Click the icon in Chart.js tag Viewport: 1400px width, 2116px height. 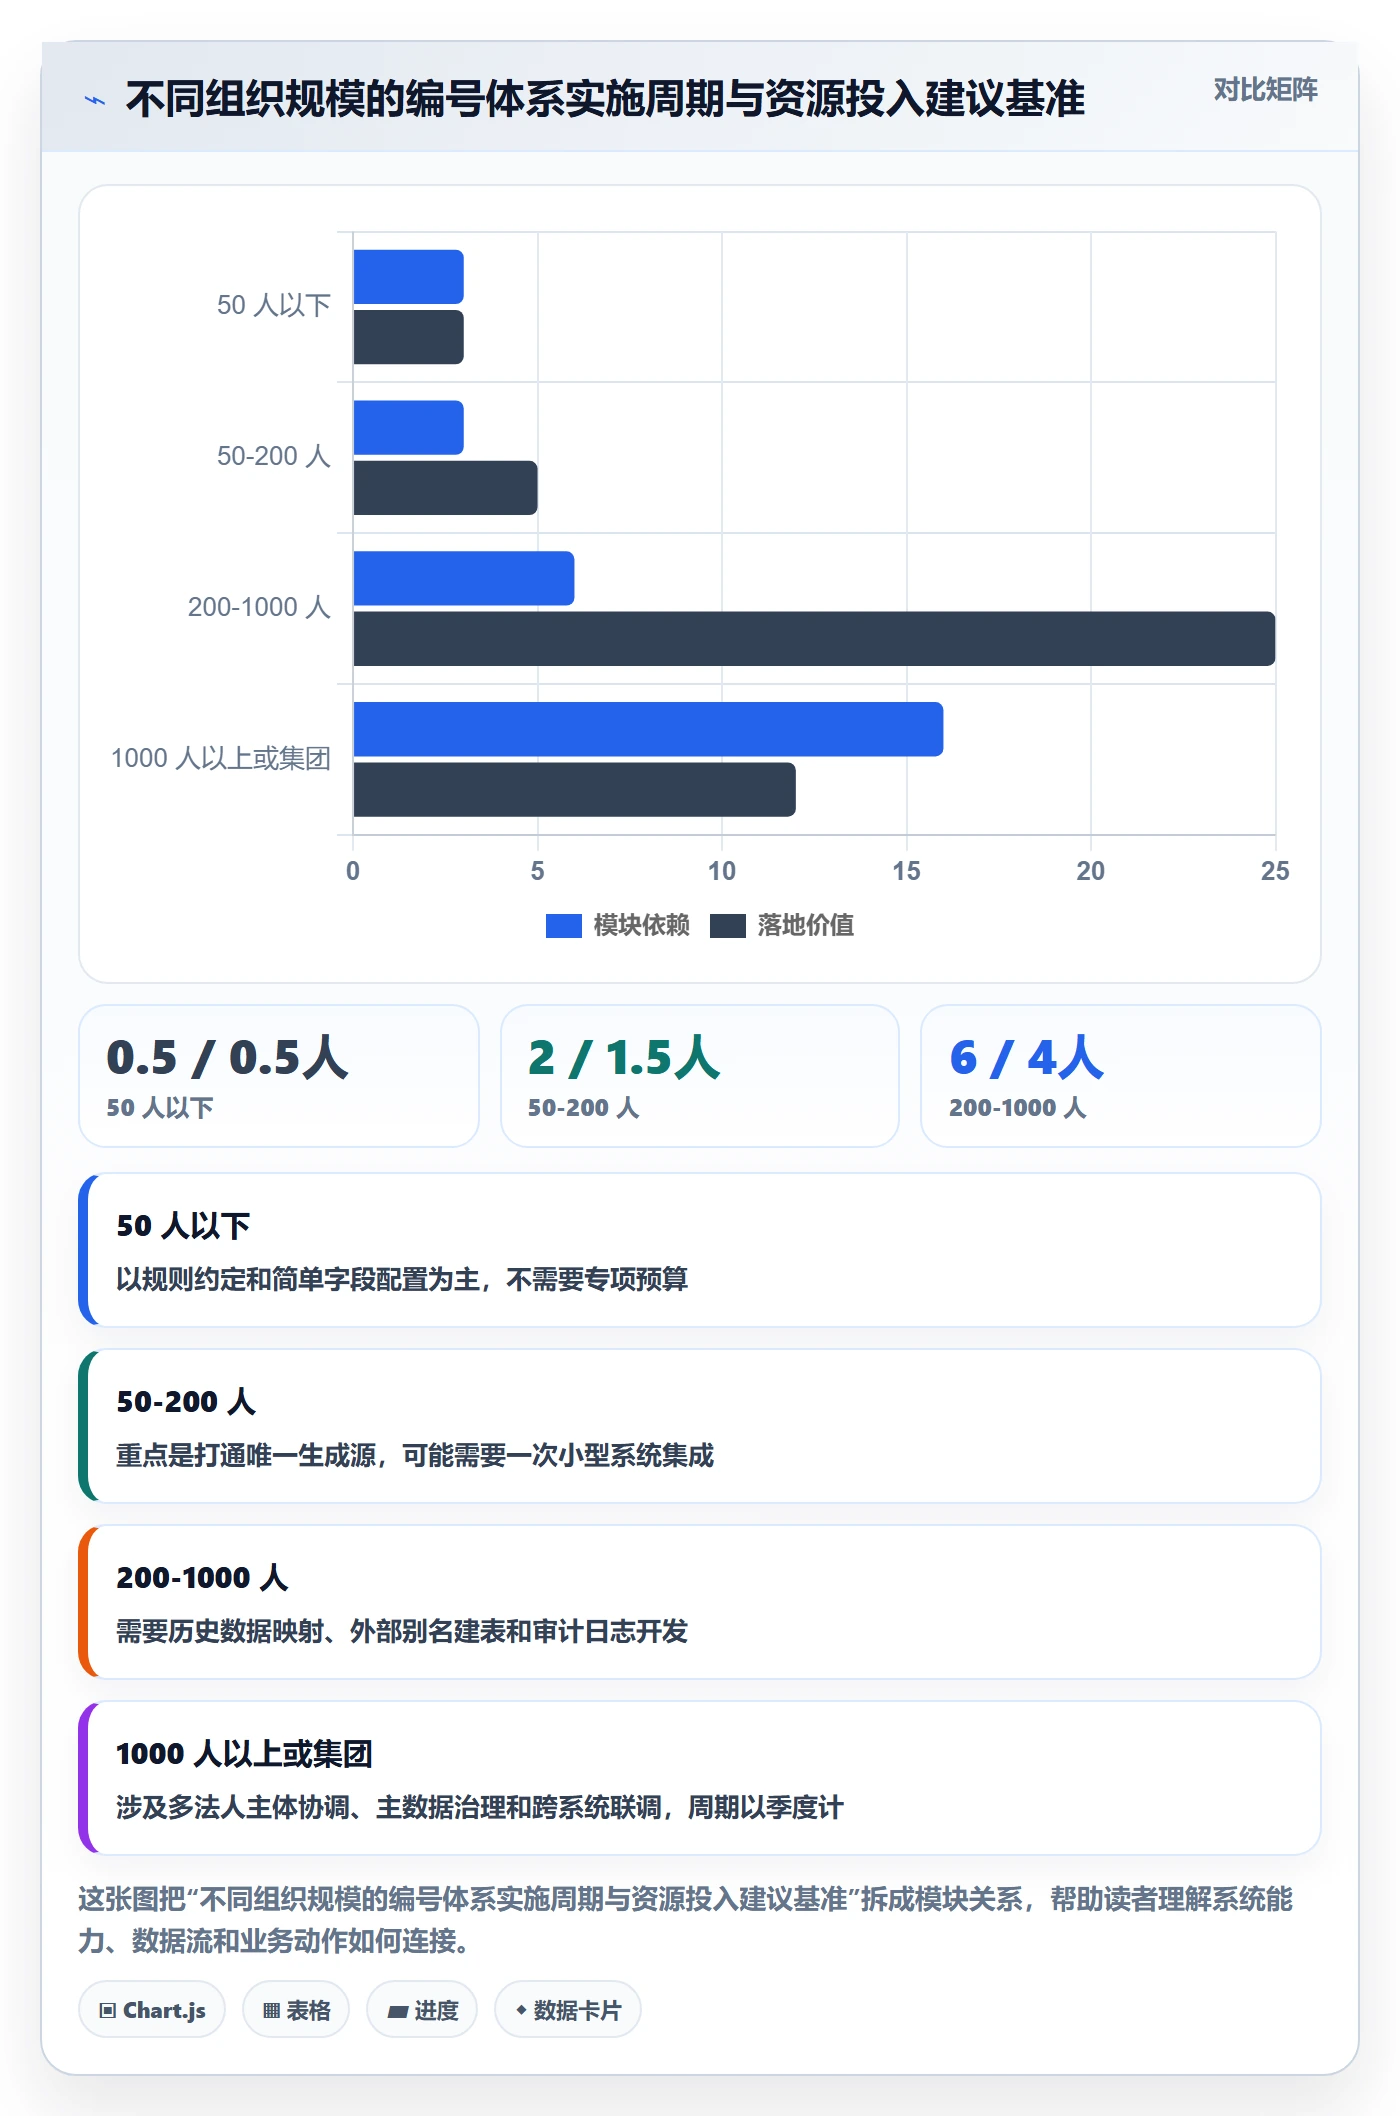(108, 2010)
